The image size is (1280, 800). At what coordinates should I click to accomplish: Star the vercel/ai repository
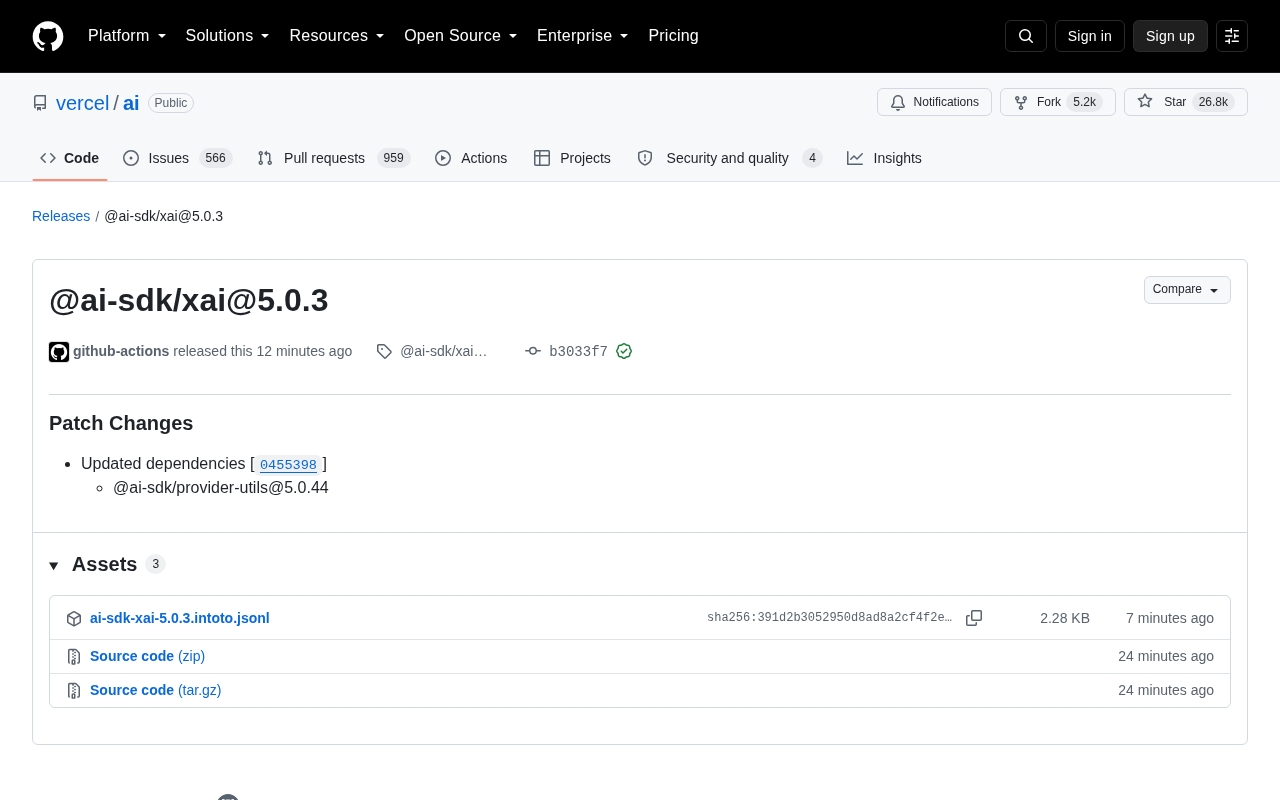1186,102
